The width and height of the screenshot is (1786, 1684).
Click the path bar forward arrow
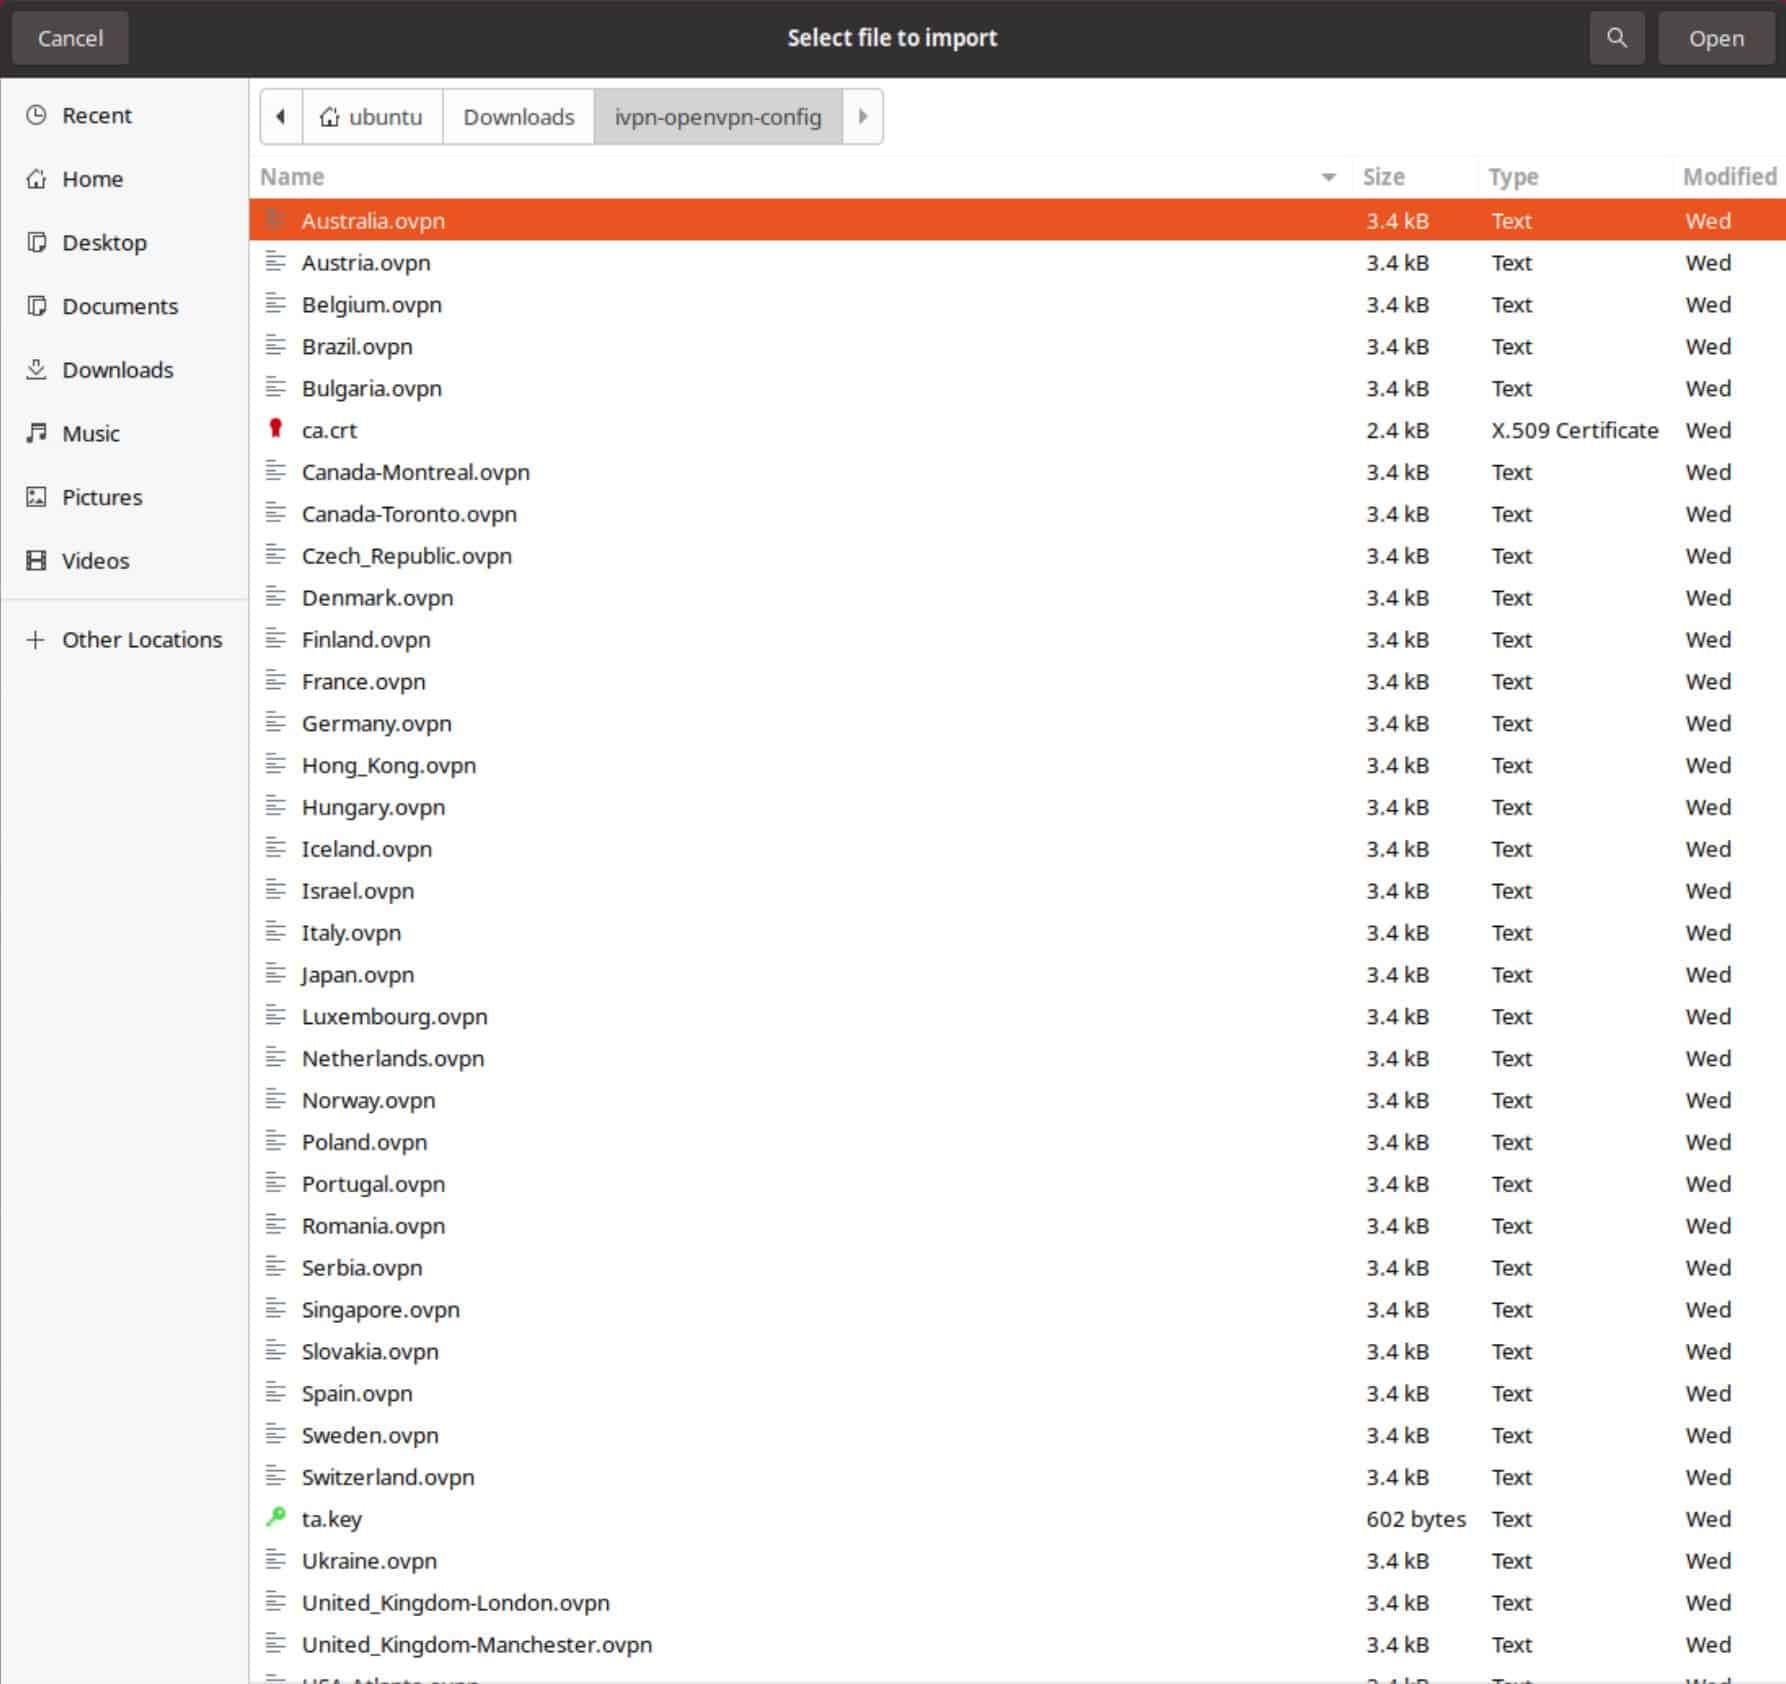(x=862, y=117)
